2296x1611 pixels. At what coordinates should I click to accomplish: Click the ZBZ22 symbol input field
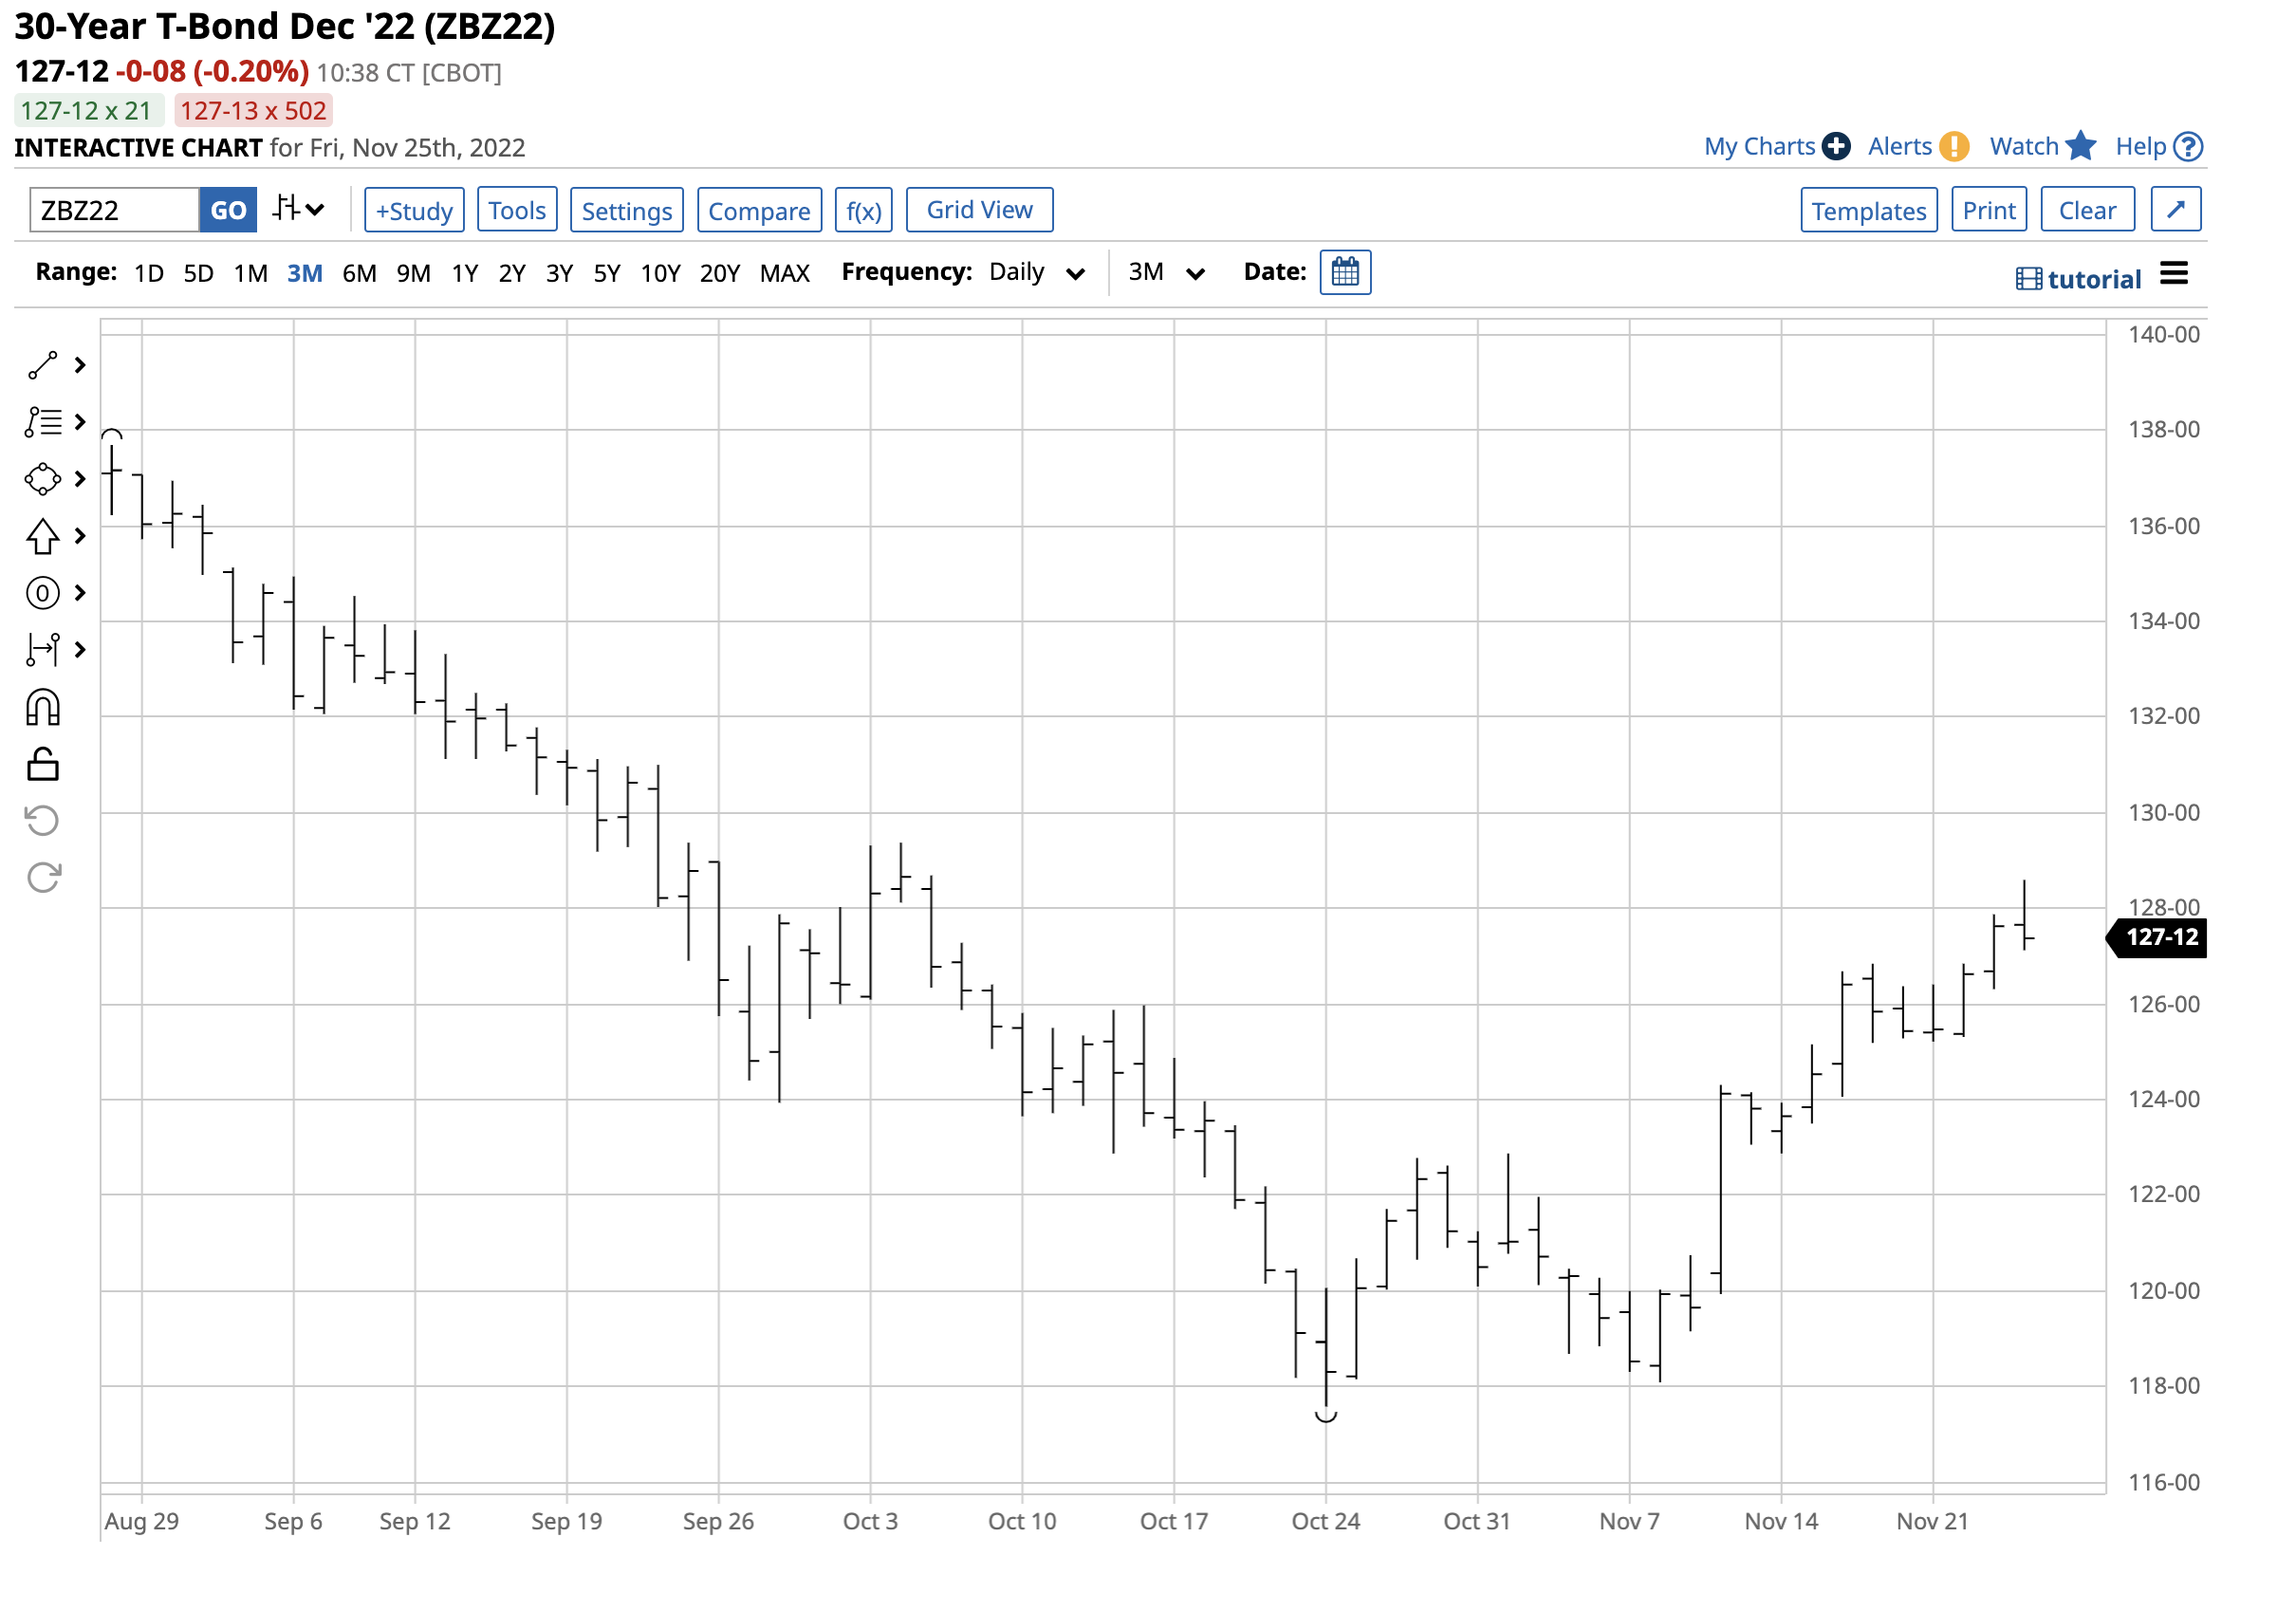pyautogui.click(x=114, y=210)
